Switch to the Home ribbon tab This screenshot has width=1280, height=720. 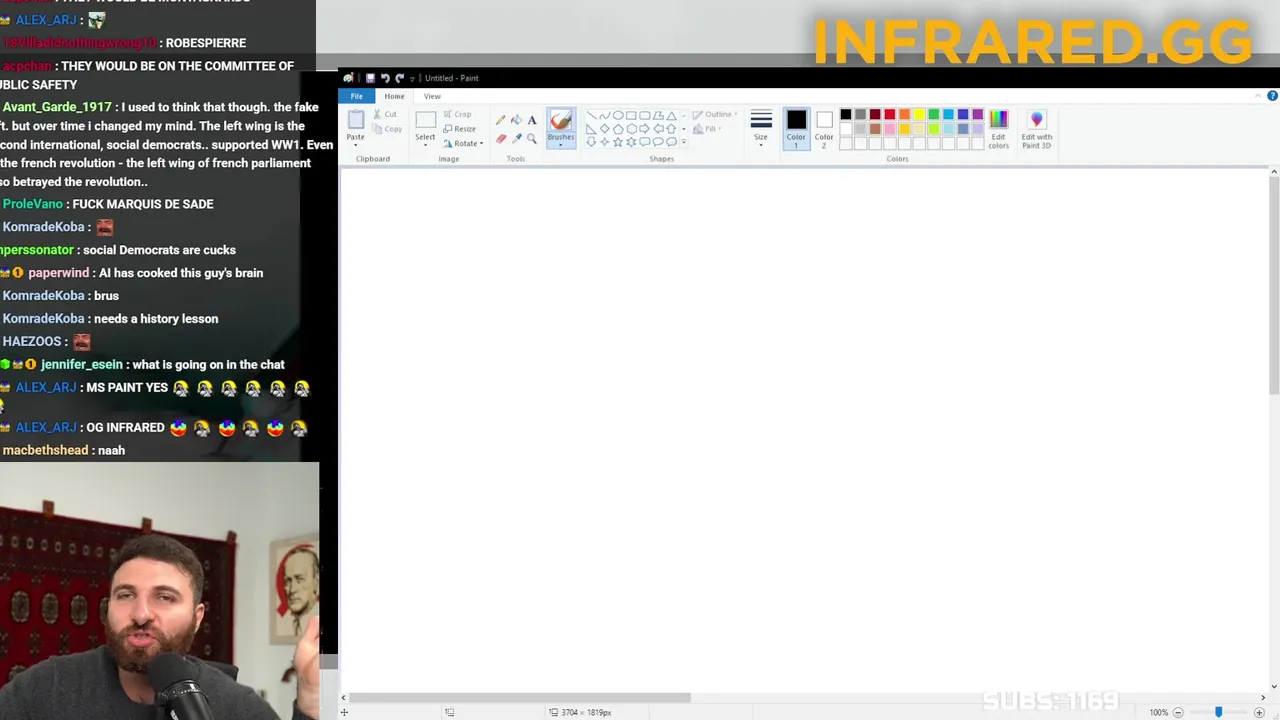click(394, 96)
